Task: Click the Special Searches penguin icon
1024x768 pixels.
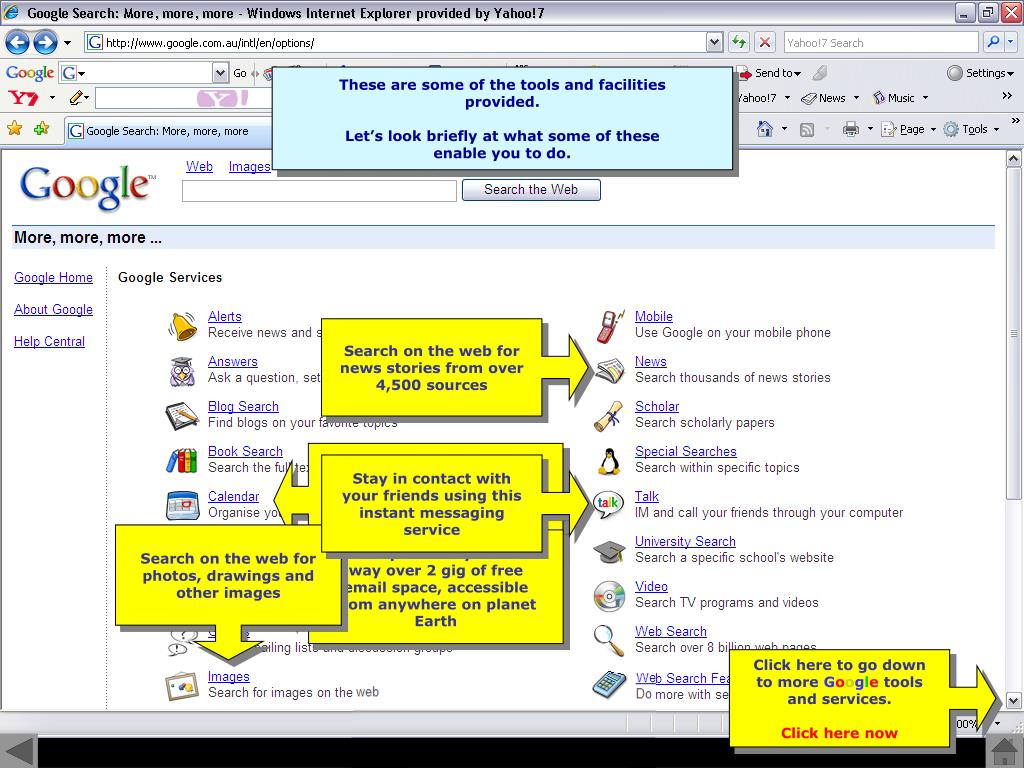Action: (609, 462)
